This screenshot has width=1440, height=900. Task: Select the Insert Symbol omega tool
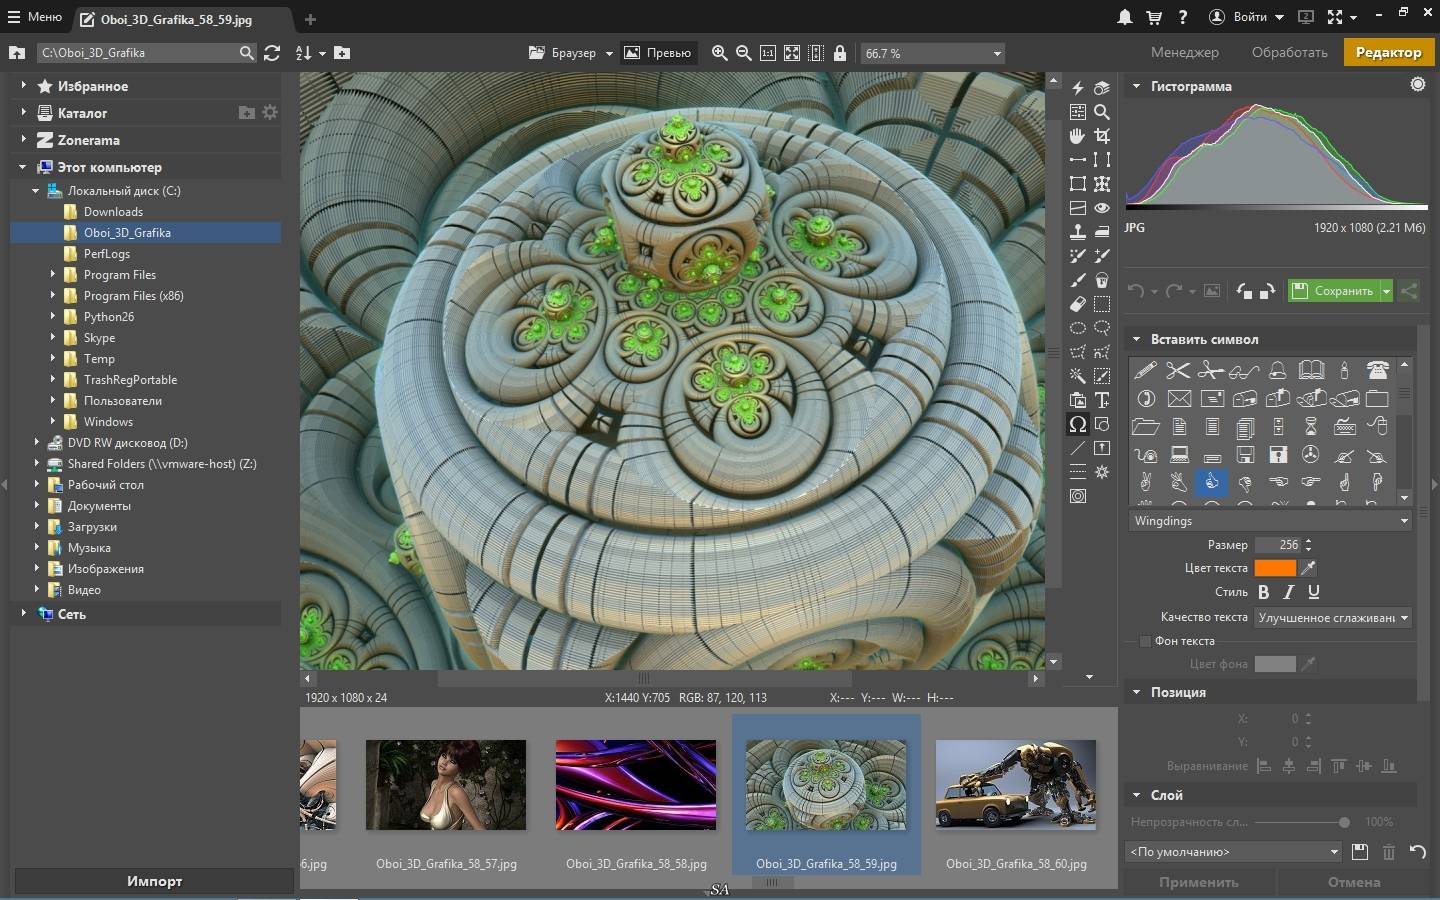pos(1077,424)
